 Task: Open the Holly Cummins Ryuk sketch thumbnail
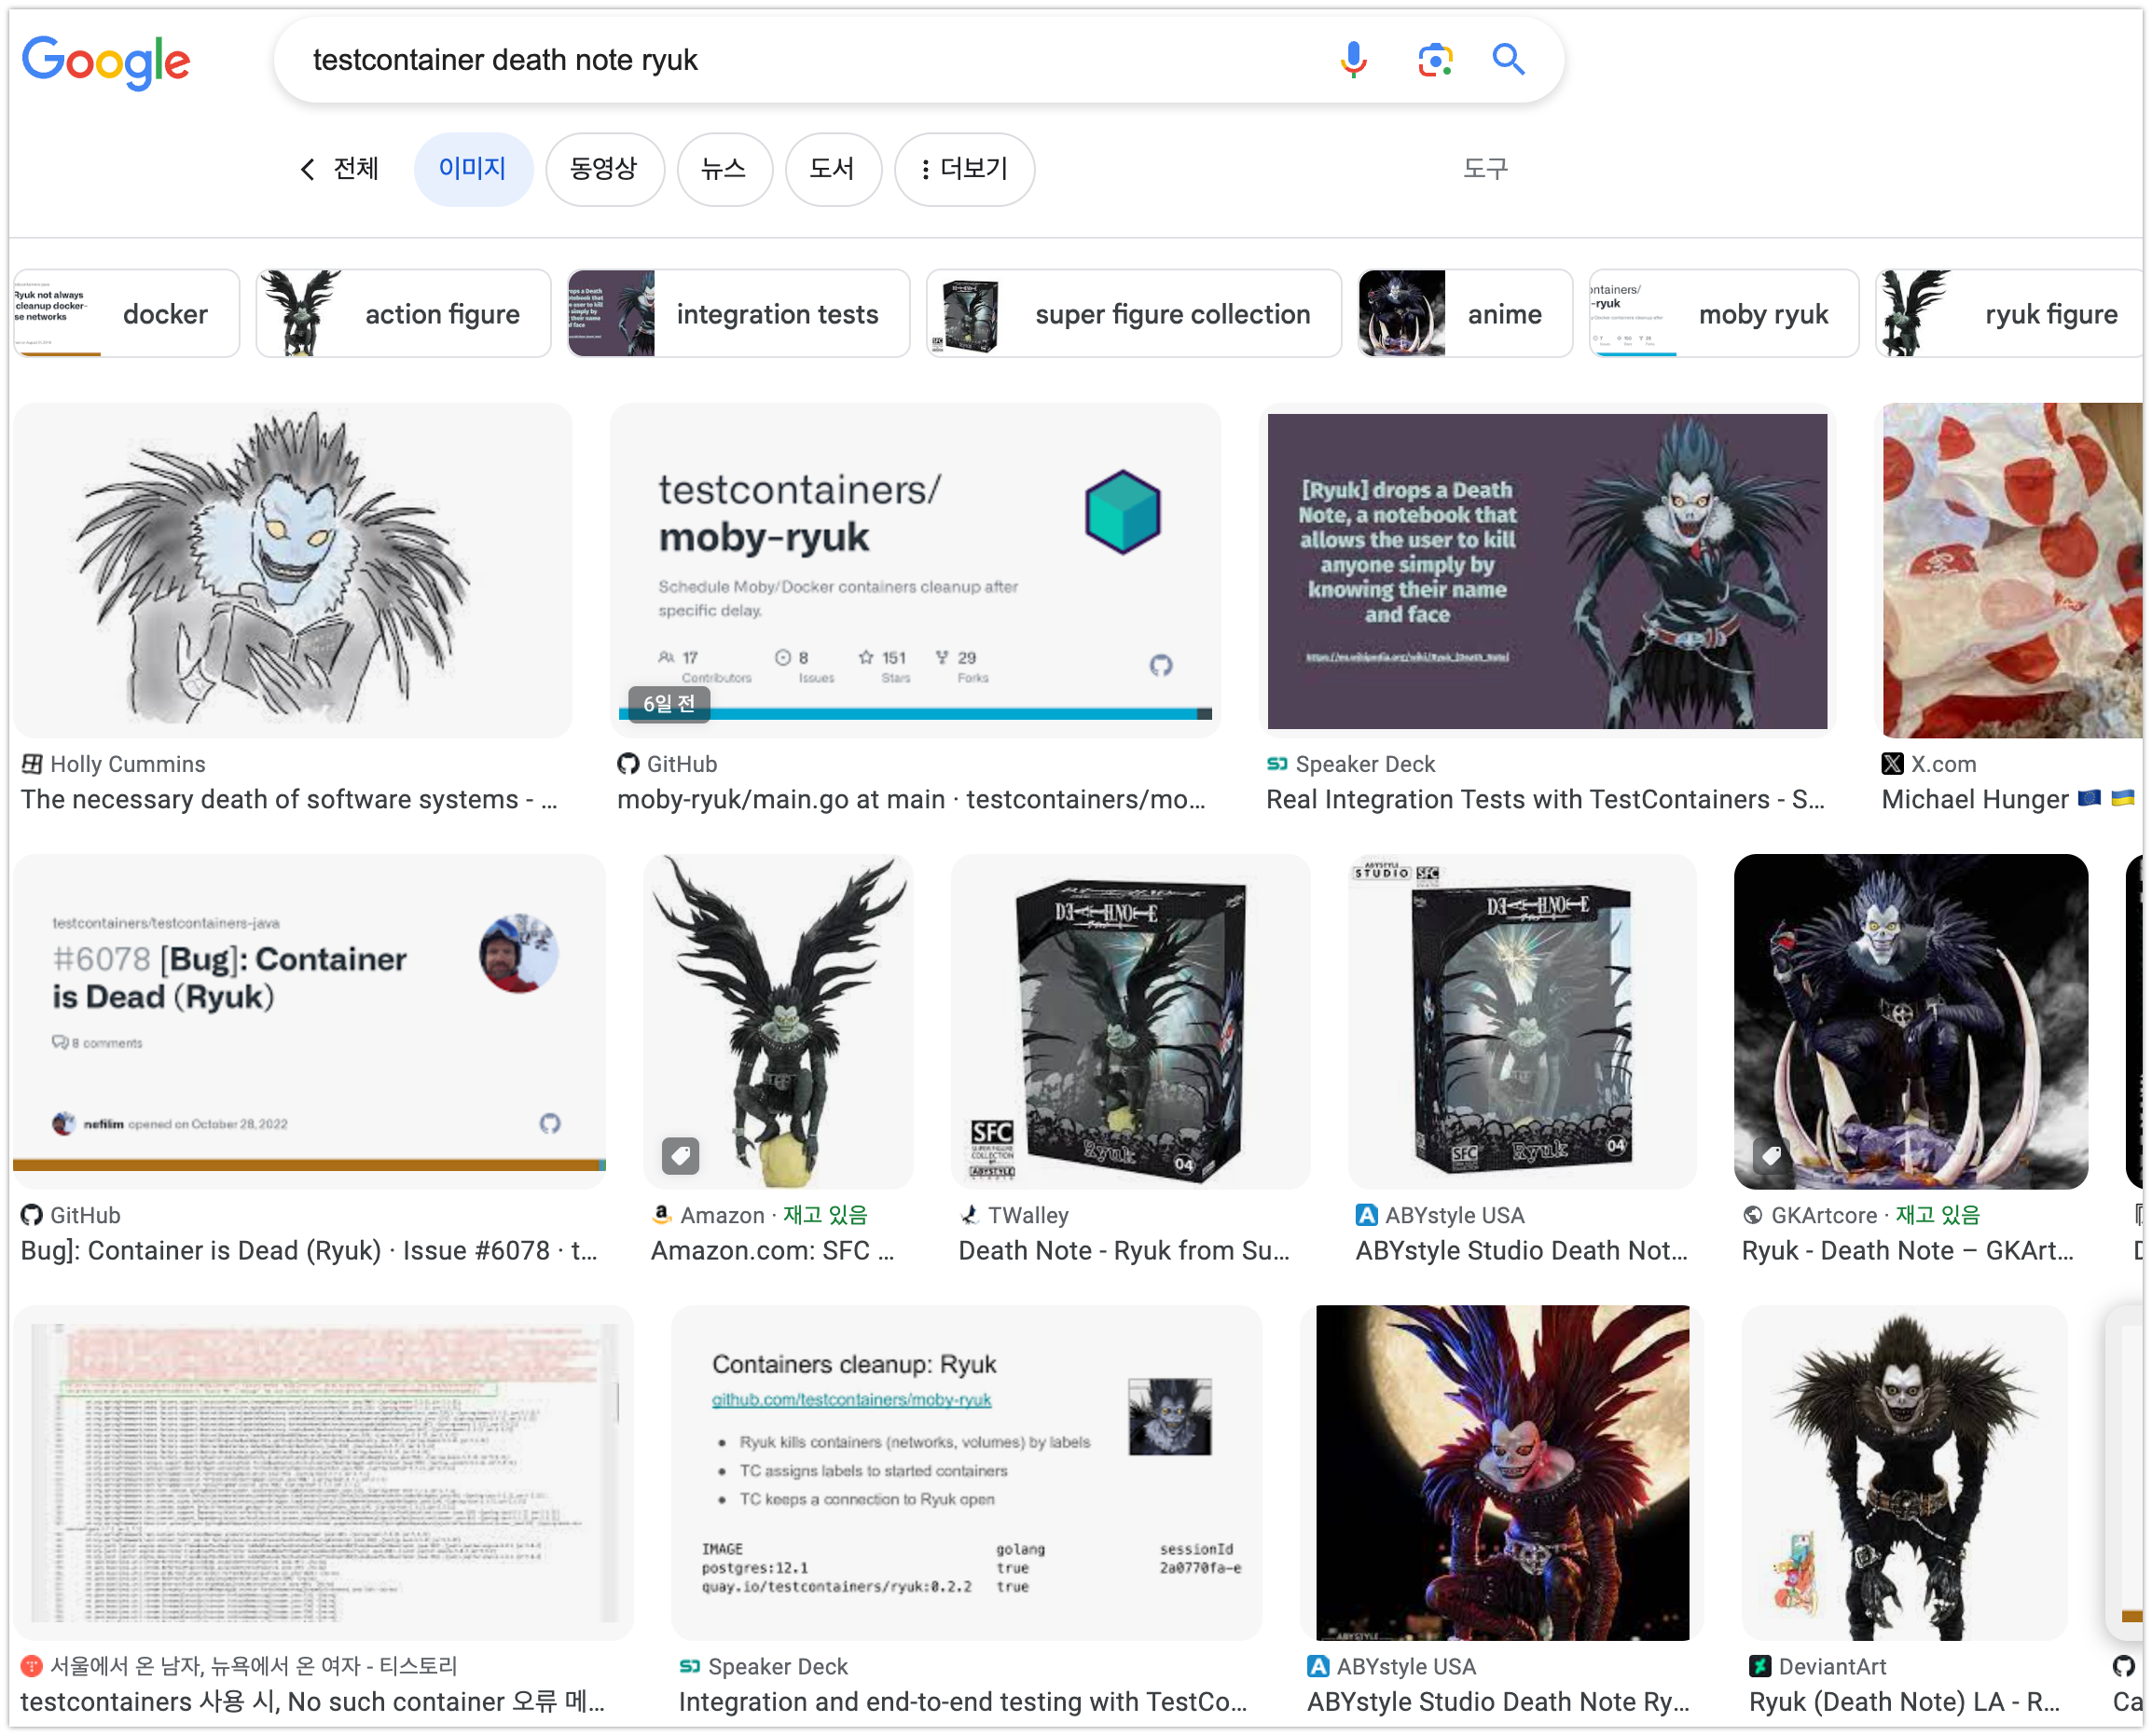point(292,570)
